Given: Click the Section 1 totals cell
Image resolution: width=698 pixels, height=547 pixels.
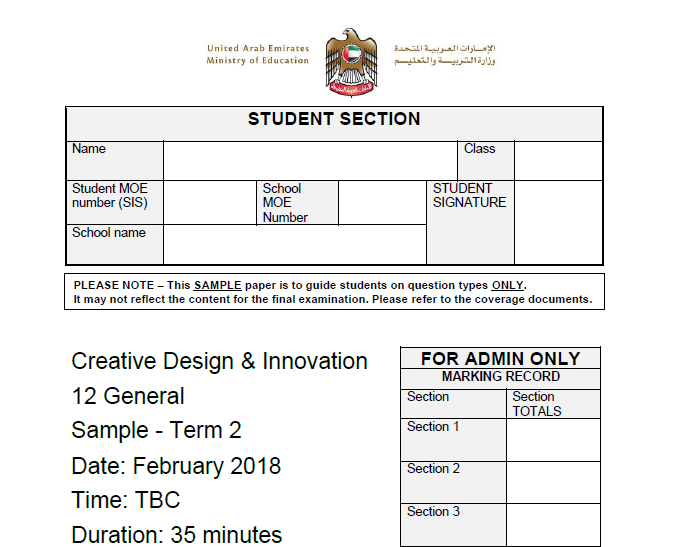Looking at the screenshot, I should tap(553, 440).
